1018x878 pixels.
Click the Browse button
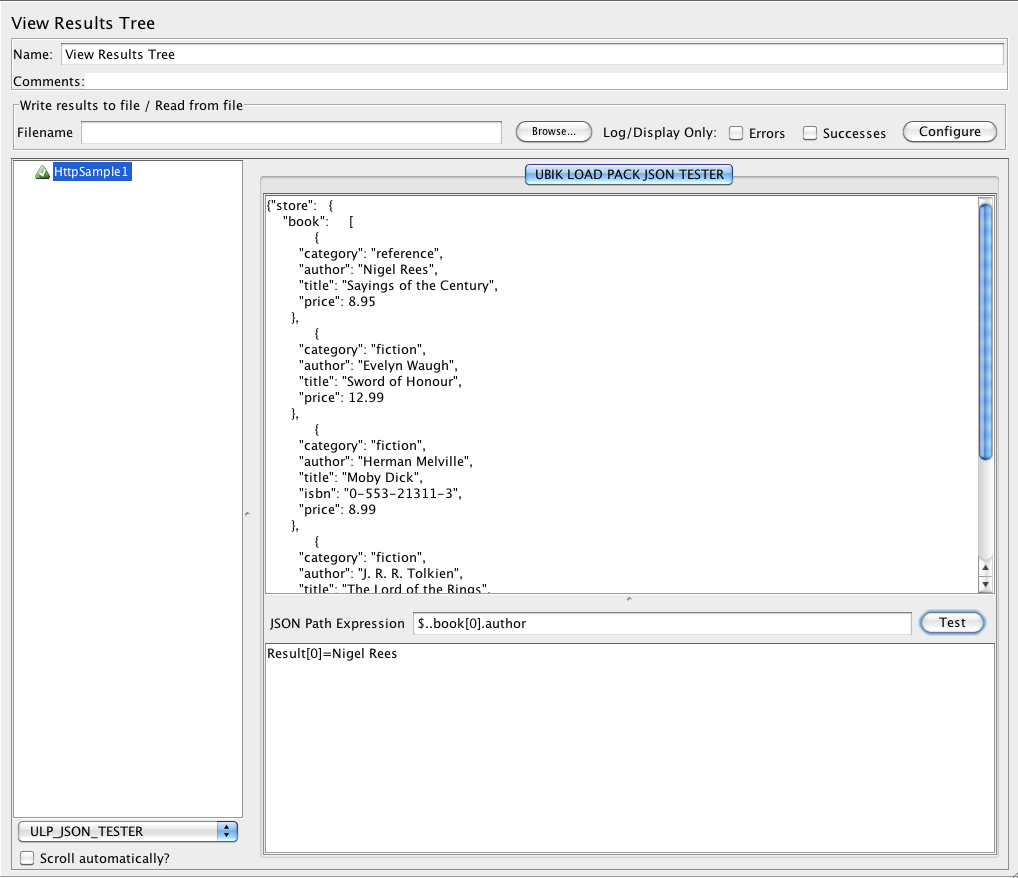553,132
